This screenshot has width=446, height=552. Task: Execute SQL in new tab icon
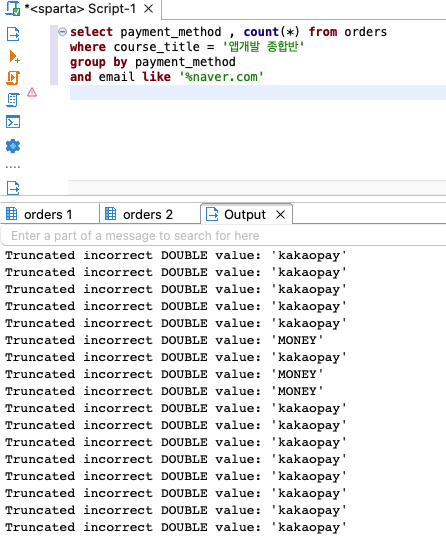[14, 56]
